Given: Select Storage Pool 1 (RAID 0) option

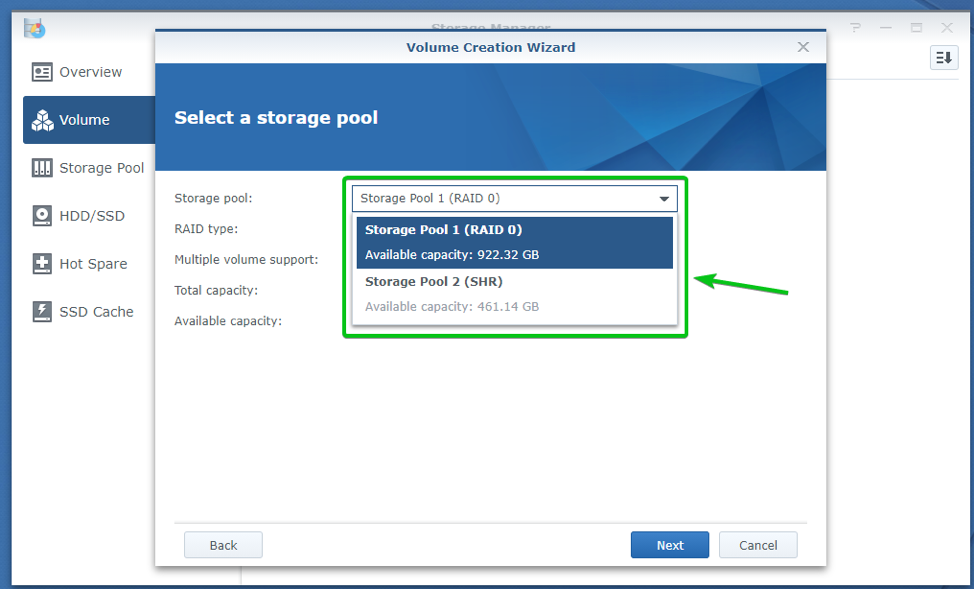Looking at the screenshot, I should 513,242.
